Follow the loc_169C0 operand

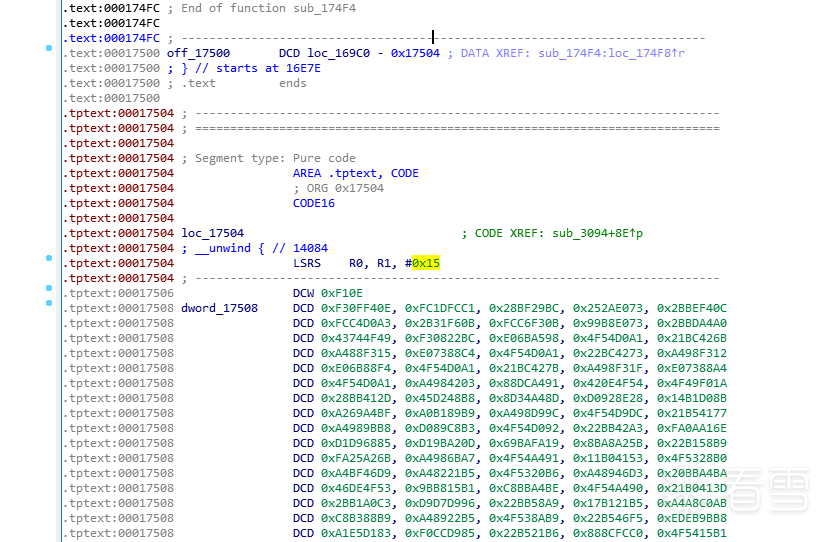pos(339,53)
